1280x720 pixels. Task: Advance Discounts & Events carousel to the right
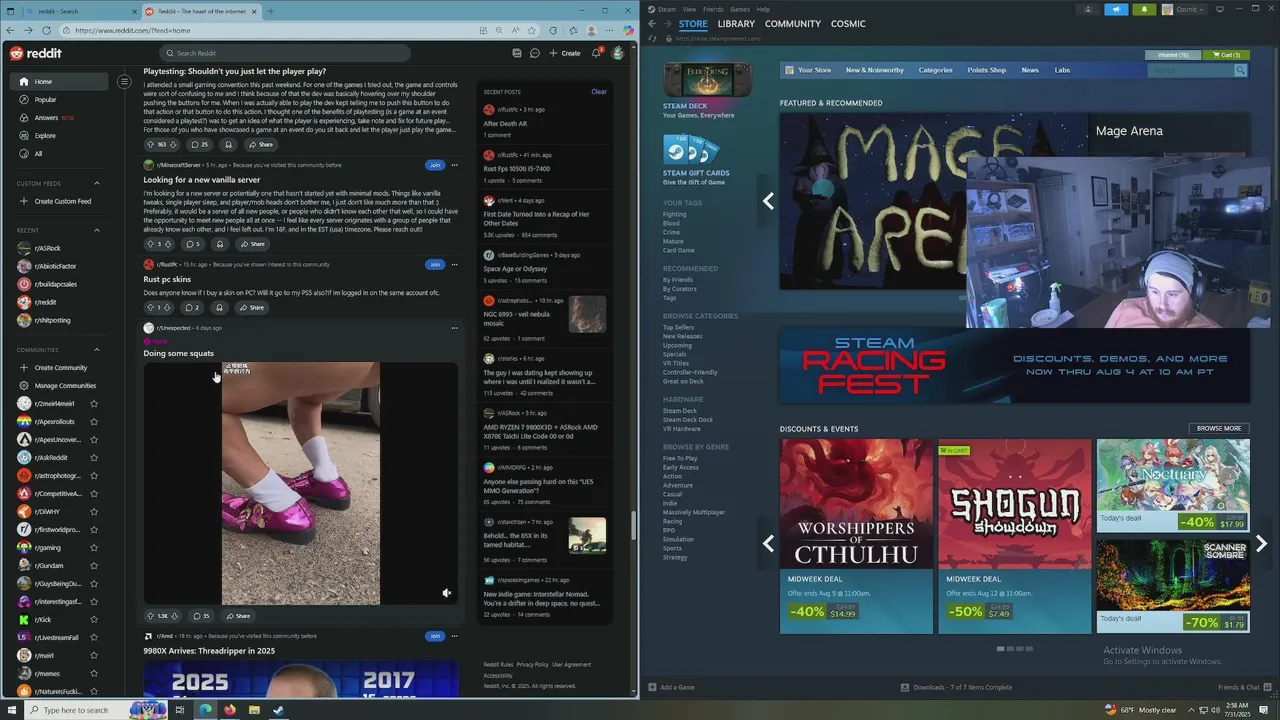[x=1261, y=544]
